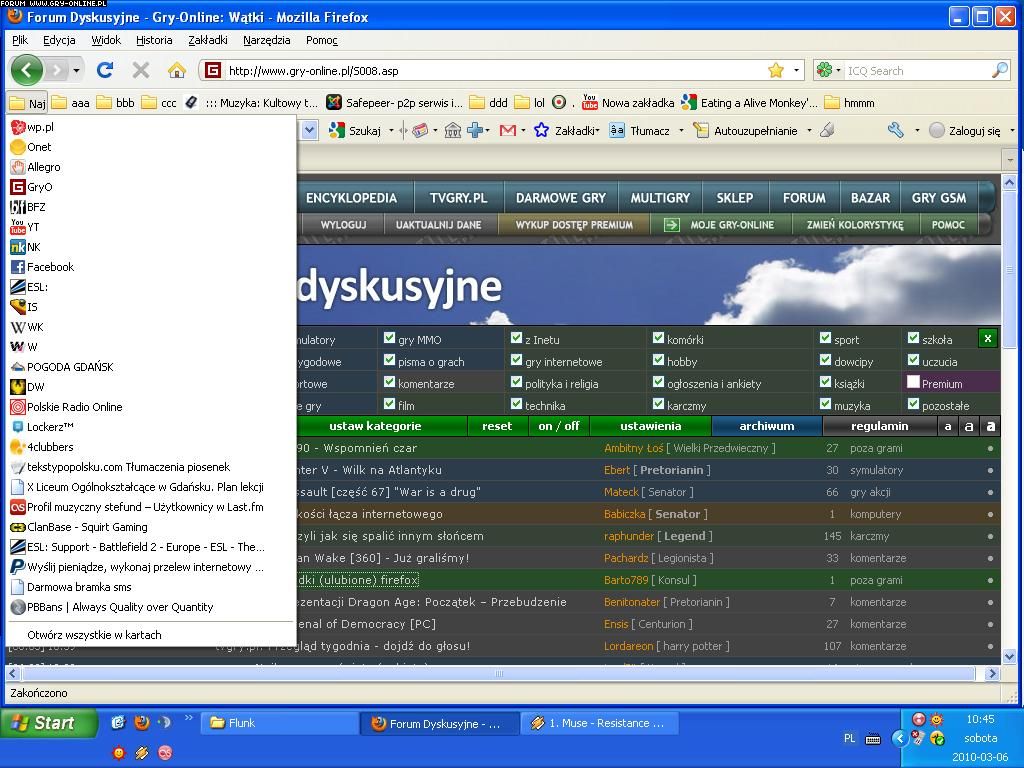Close category panel with green X button

[987, 338]
